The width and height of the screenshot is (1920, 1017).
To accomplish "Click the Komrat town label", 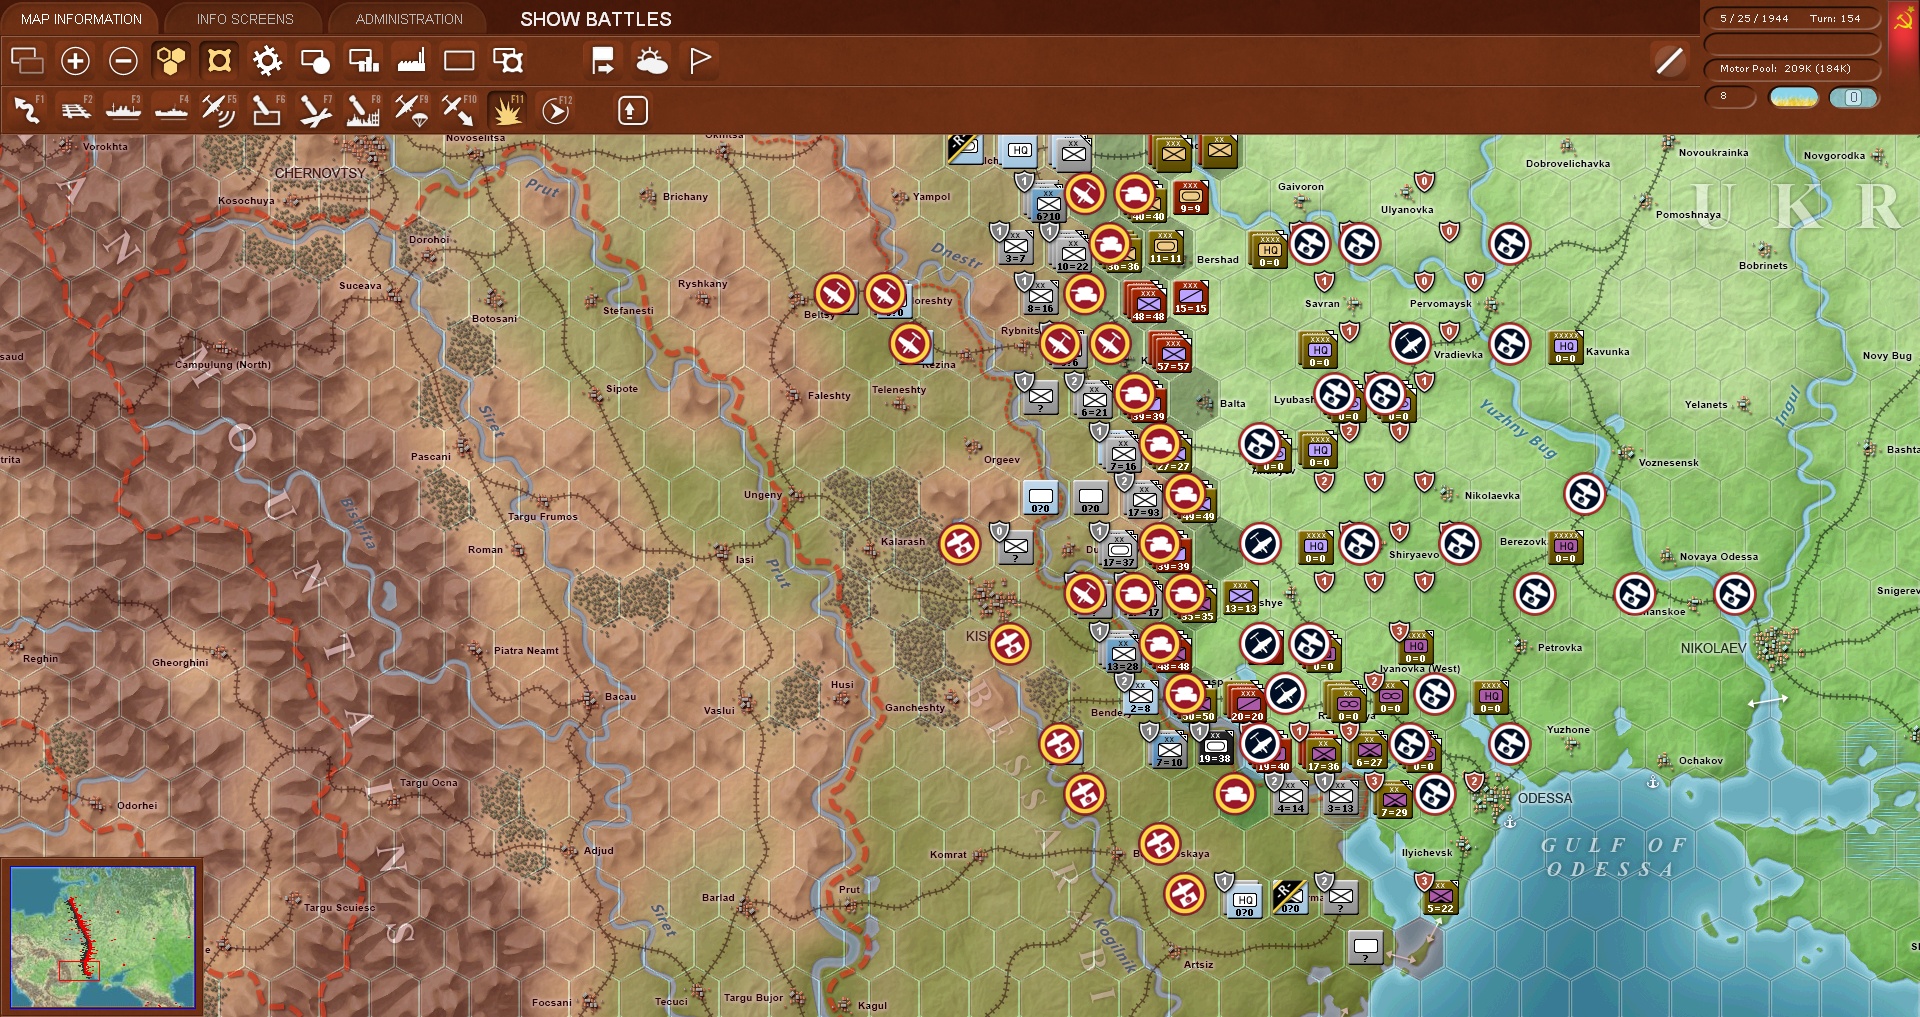I will [948, 855].
